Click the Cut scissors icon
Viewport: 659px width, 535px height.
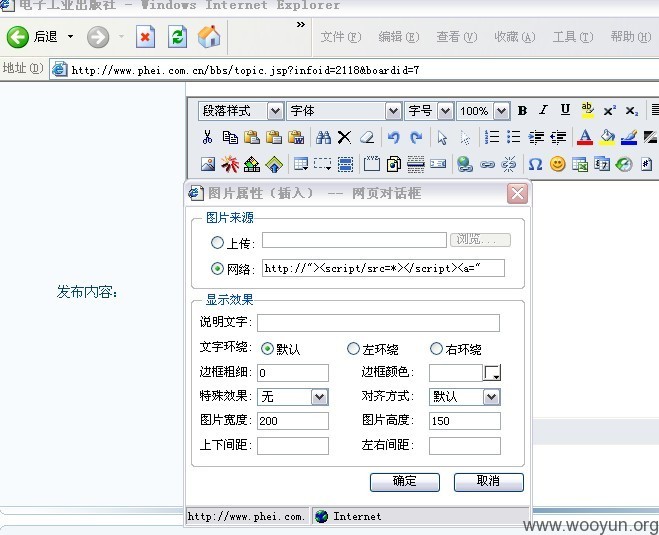coord(207,137)
